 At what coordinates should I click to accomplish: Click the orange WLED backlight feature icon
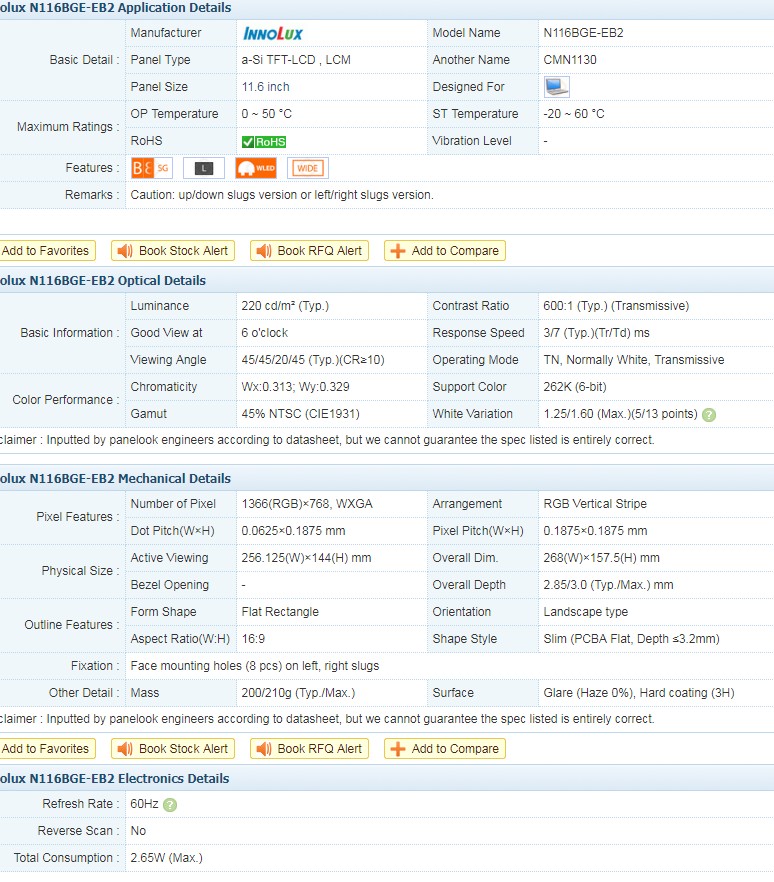coord(256,168)
